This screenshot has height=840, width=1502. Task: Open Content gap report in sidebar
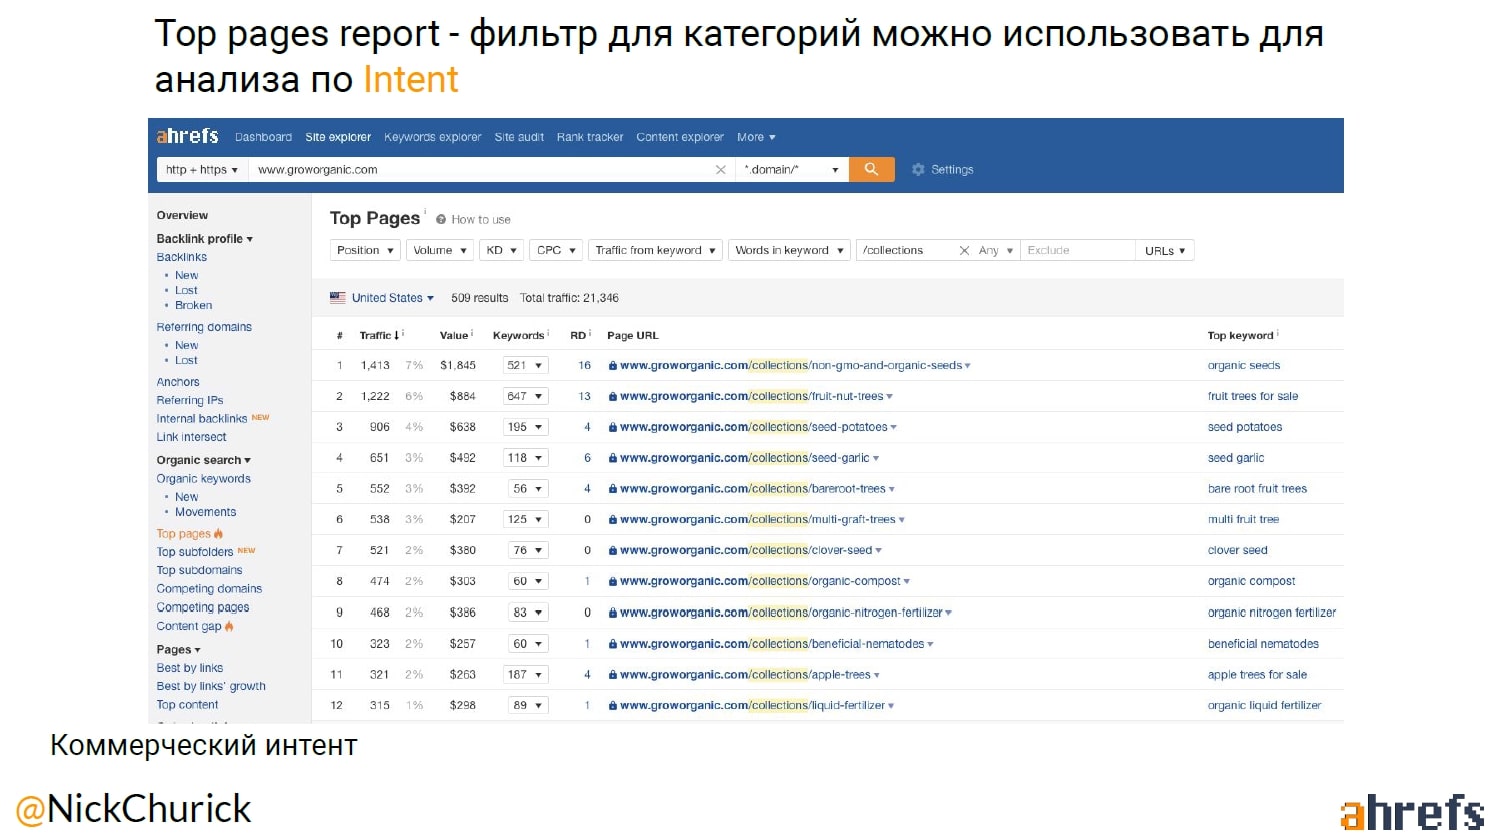189,627
